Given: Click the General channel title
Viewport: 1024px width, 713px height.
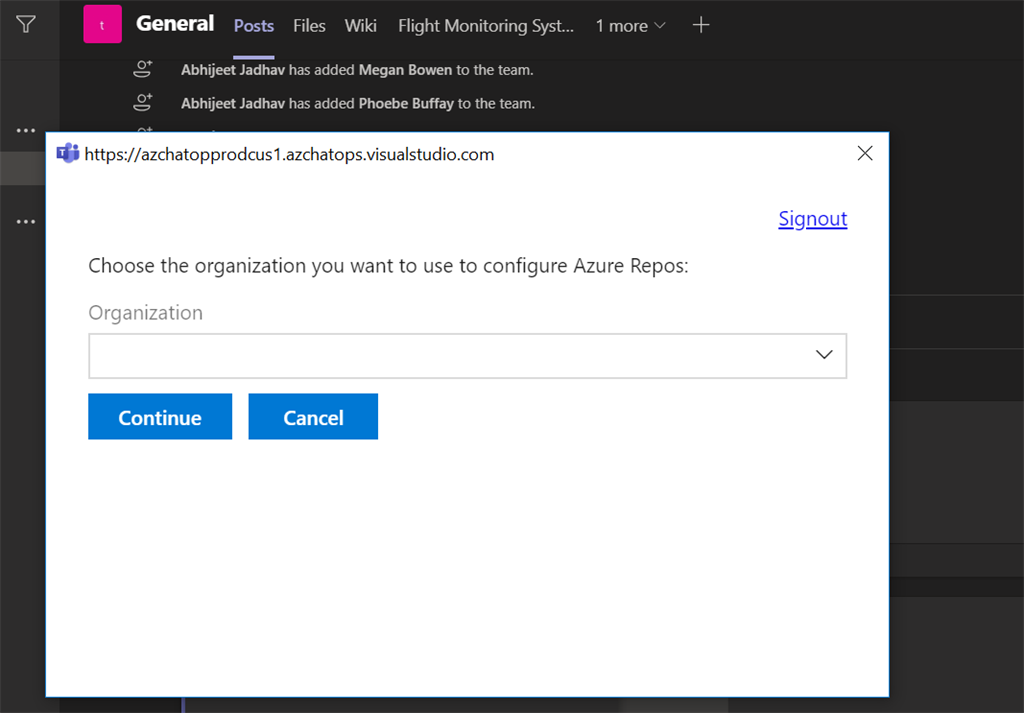Looking at the screenshot, I should click(x=175, y=23).
